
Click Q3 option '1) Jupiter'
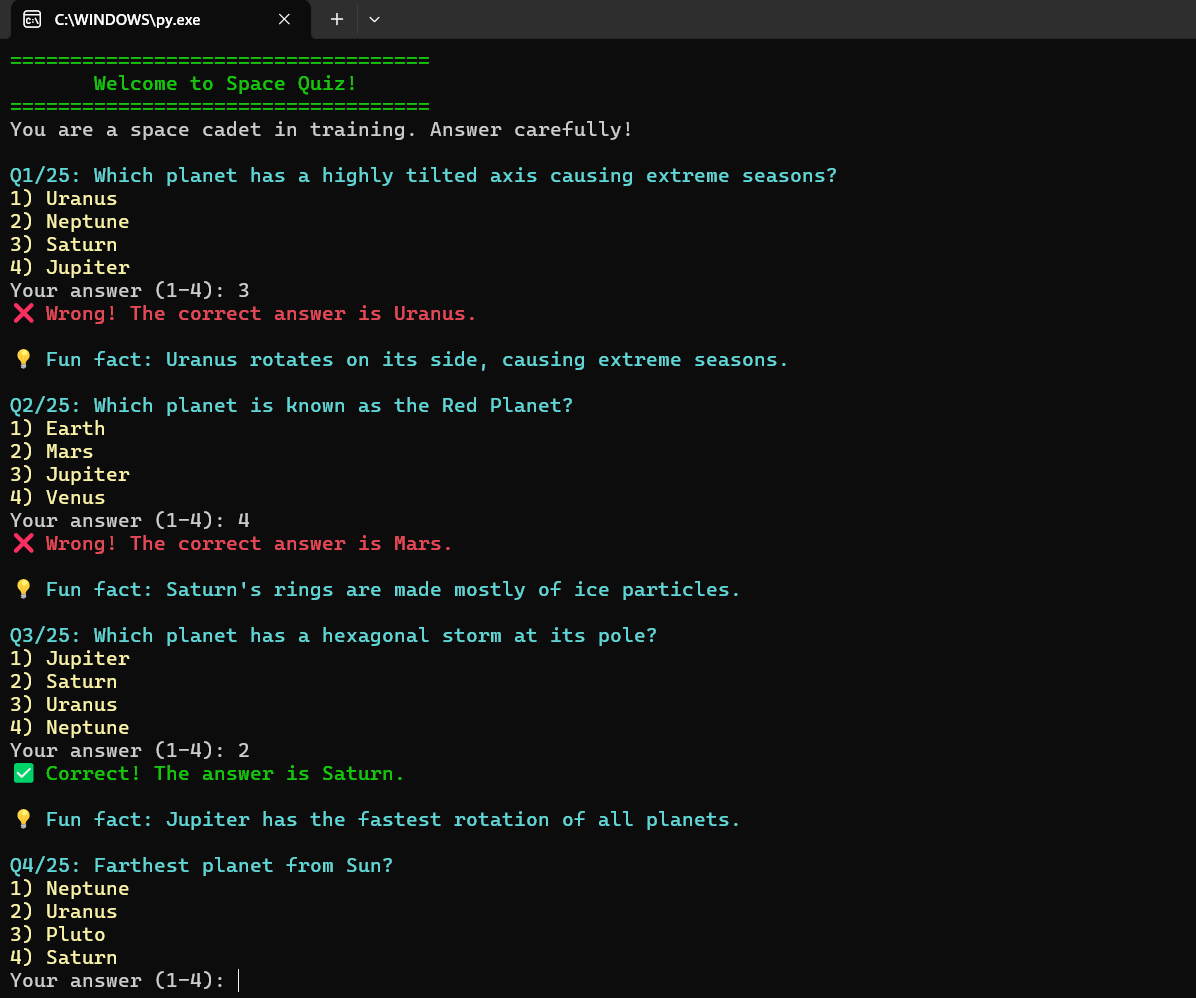point(69,658)
